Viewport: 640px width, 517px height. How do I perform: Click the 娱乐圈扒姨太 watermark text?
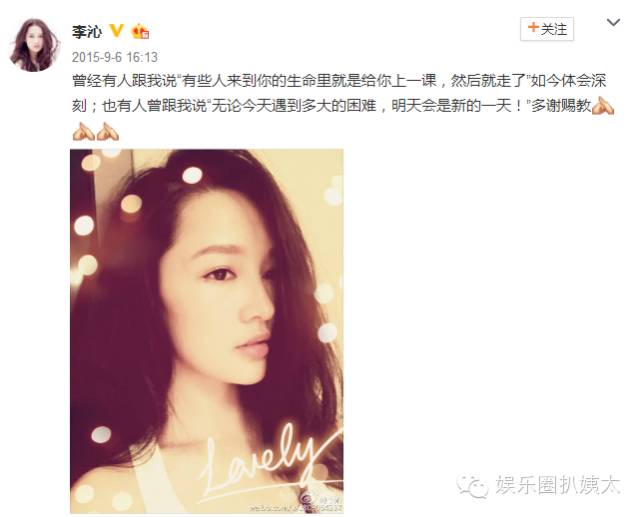(x=558, y=485)
